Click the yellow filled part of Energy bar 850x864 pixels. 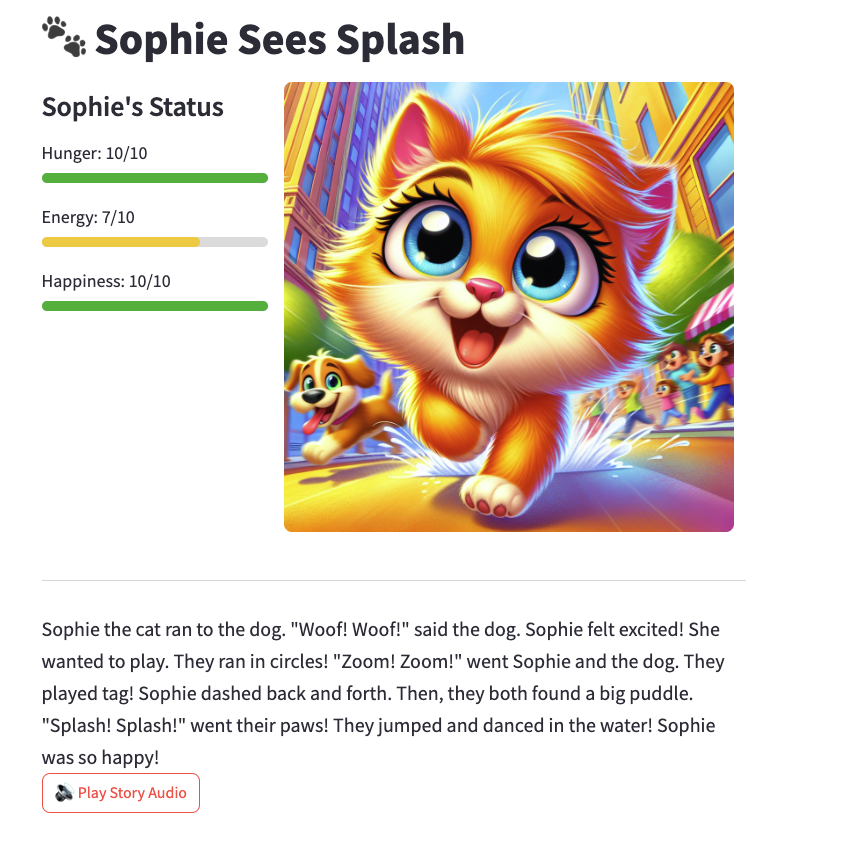tap(120, 242)
